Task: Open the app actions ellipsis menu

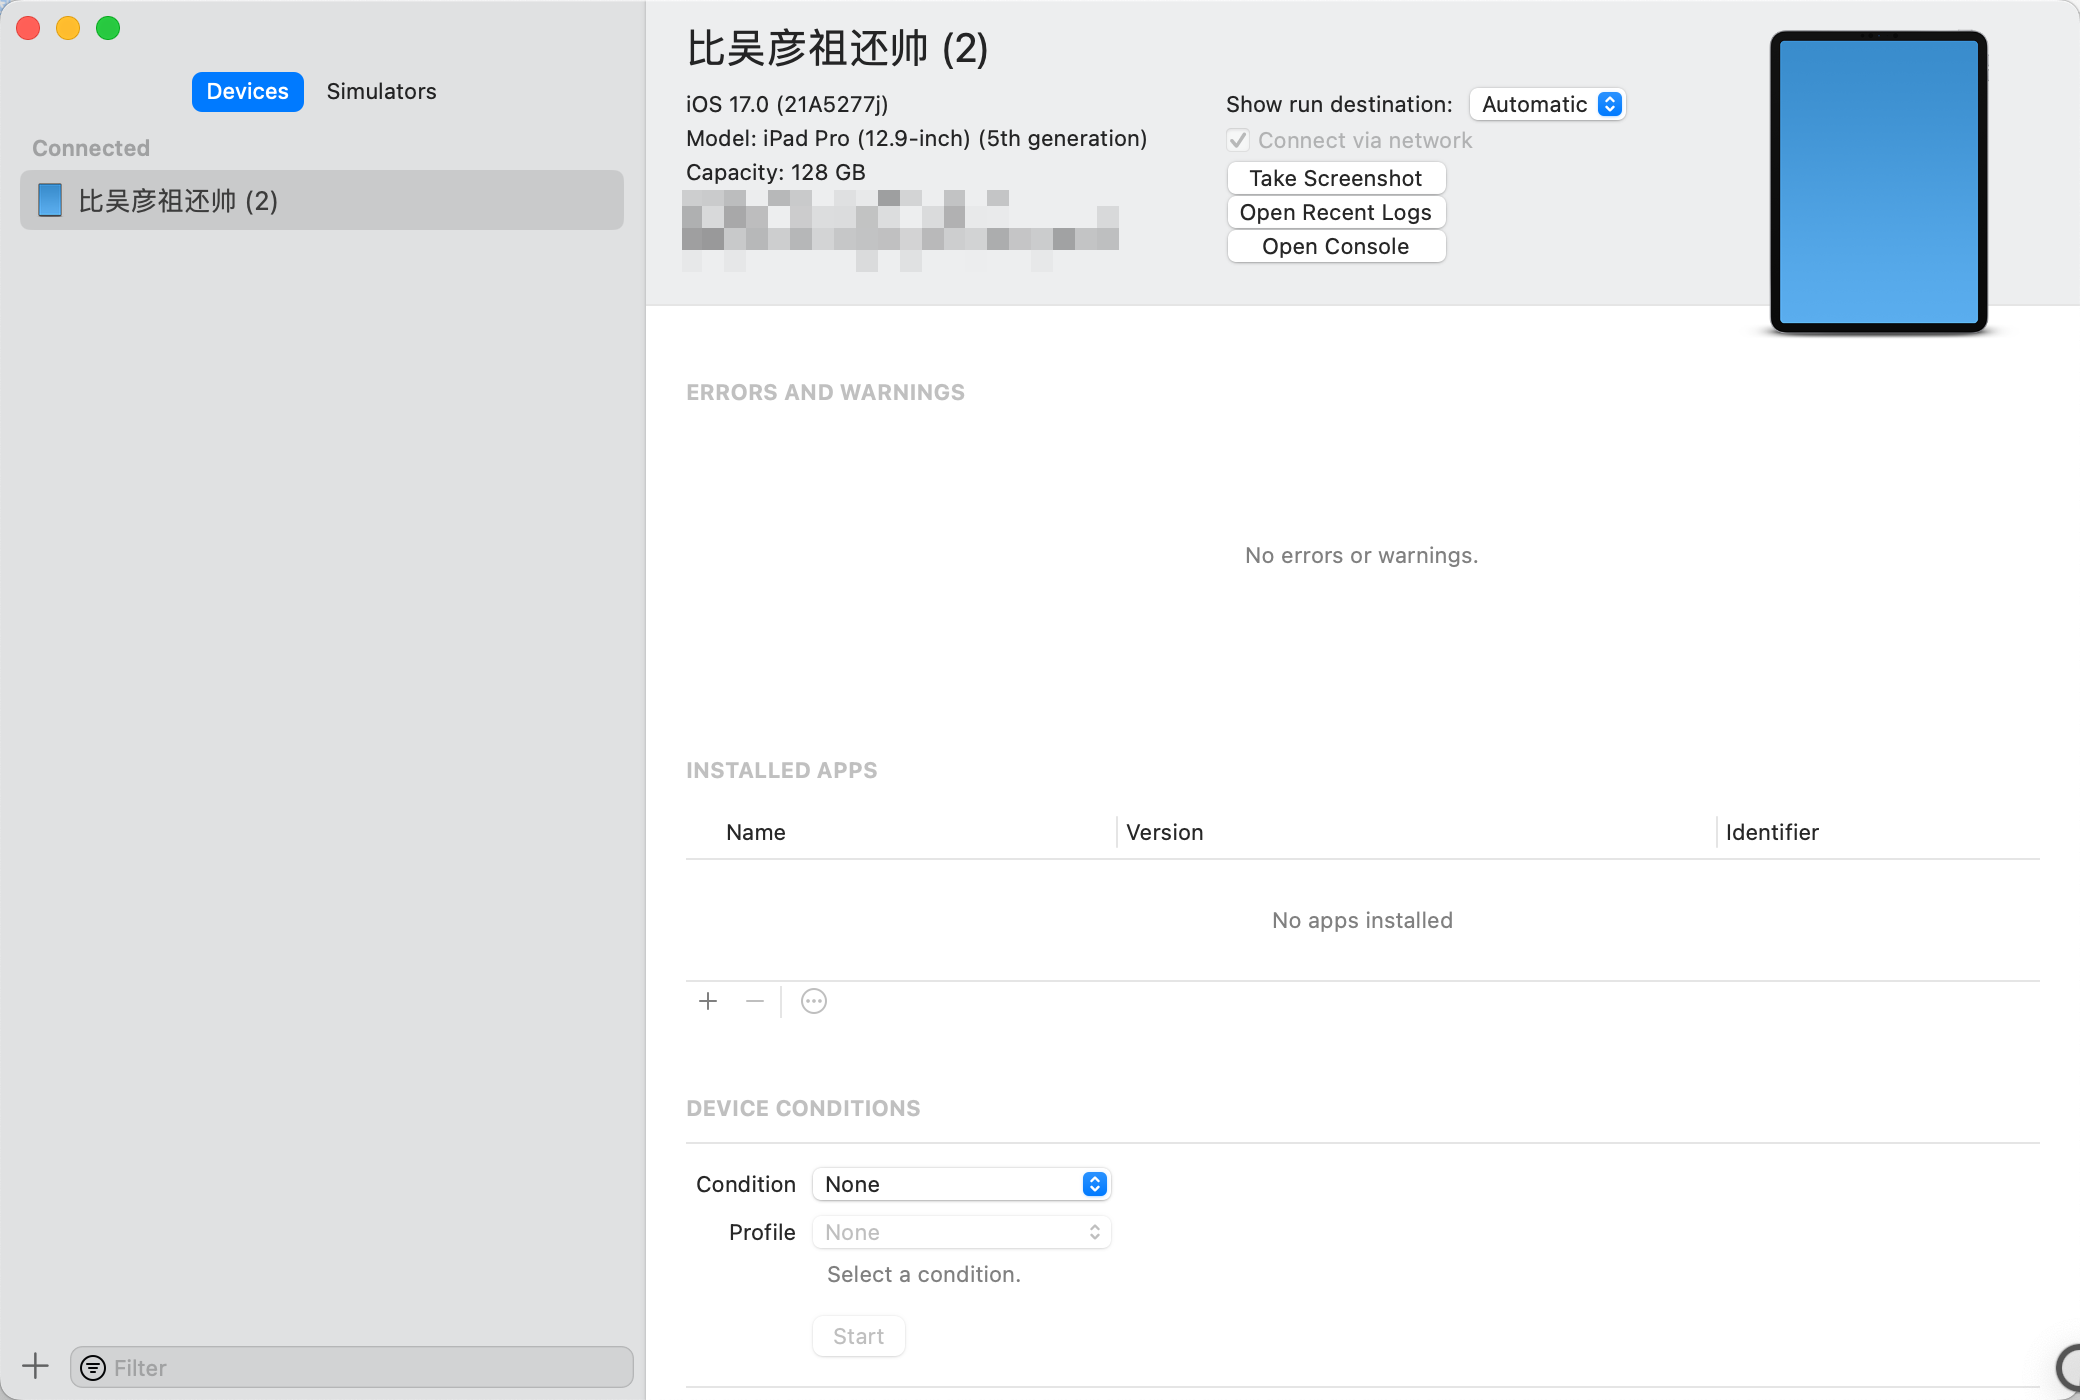Action: [x=814, y=1001]
